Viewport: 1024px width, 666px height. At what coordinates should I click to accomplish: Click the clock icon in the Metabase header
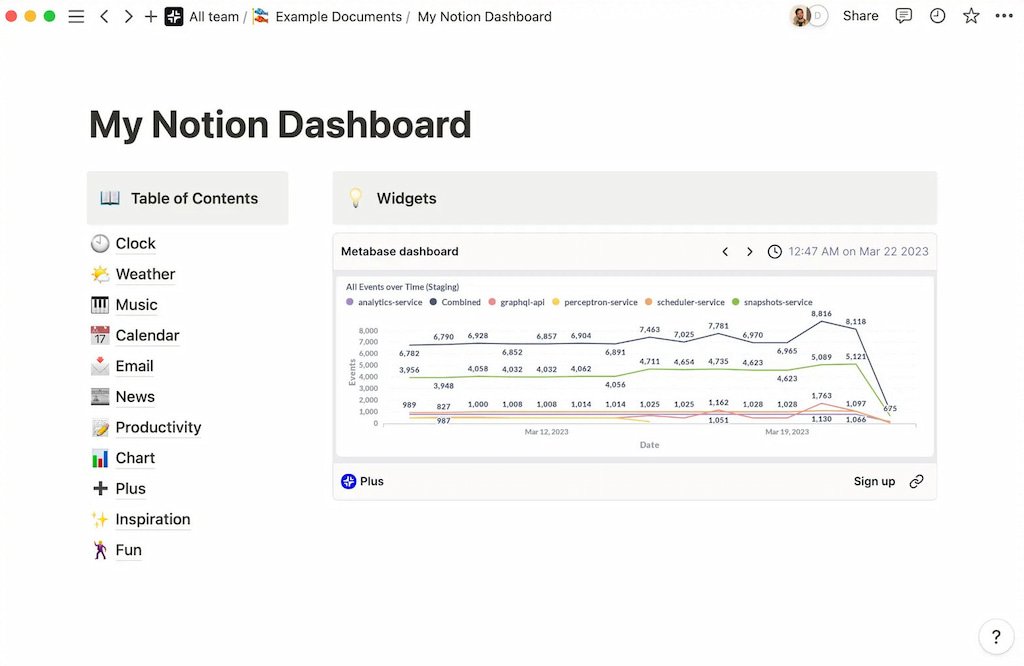(x=774, y=251)
